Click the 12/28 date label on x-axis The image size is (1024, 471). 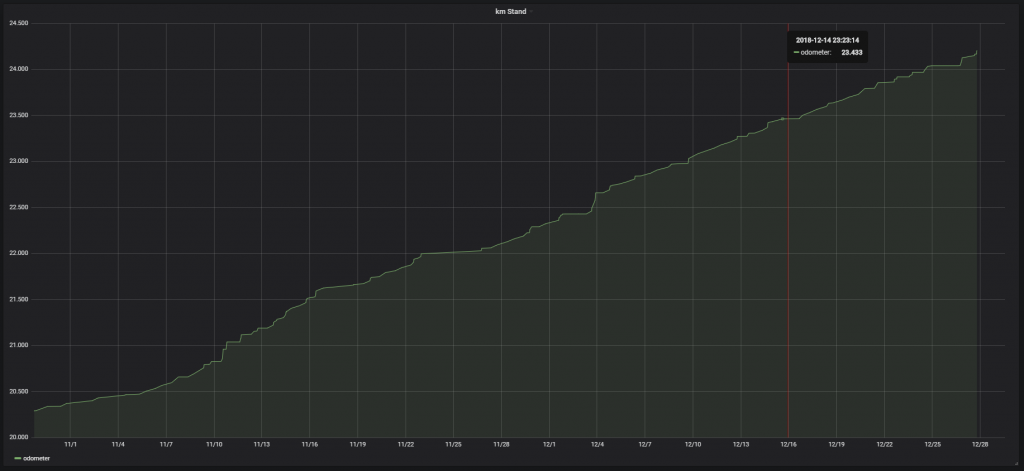tap(980, 443)
